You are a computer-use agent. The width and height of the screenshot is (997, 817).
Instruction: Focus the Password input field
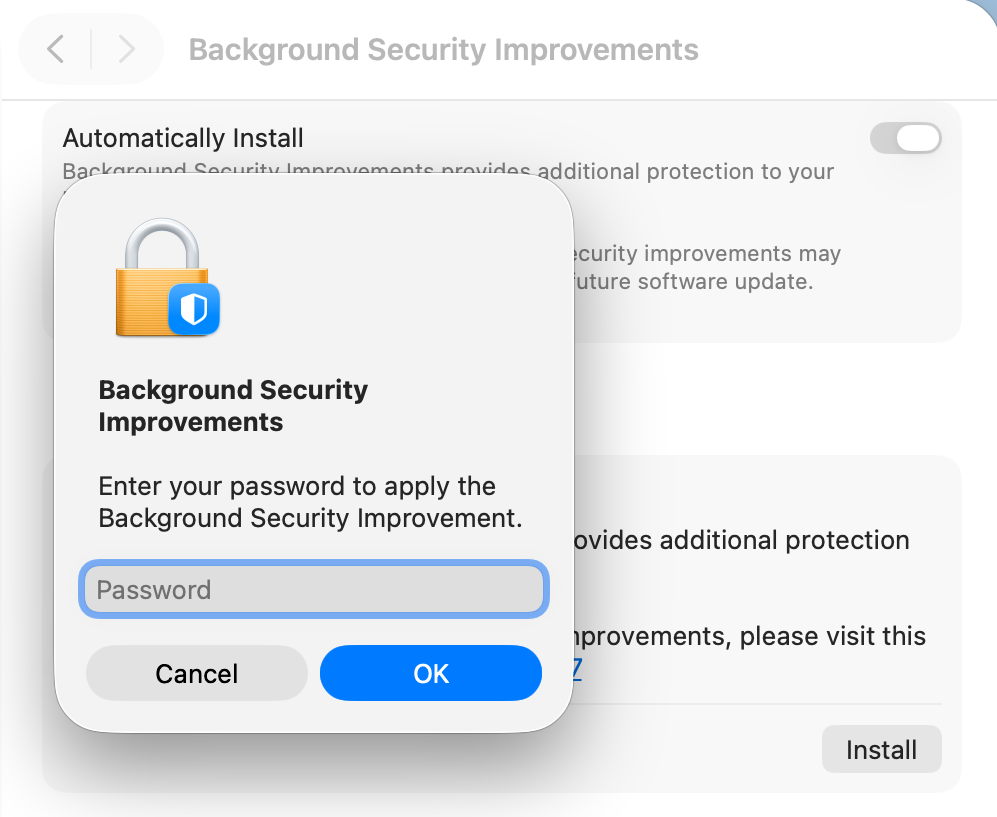click(x=313, y=589)
